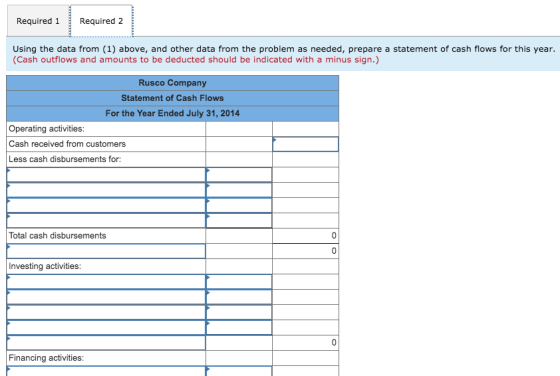The width and height of the screenshot is (560, 376).
Task: Click the 'Total cash disbursements' label
Action: tap(58, 236)
